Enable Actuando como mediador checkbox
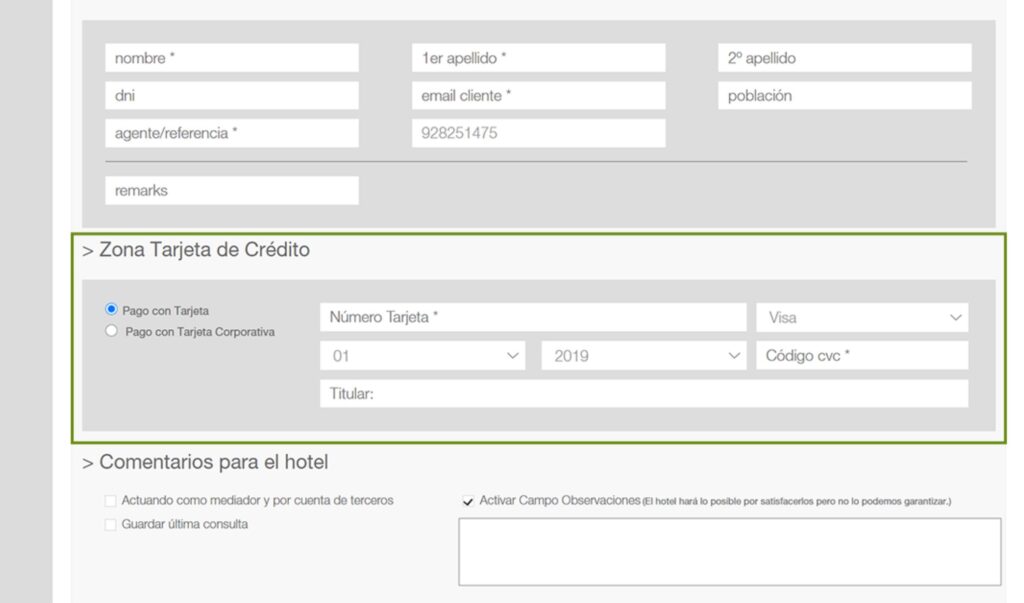Screen dimensions: 1024x603 pos(110,500)
